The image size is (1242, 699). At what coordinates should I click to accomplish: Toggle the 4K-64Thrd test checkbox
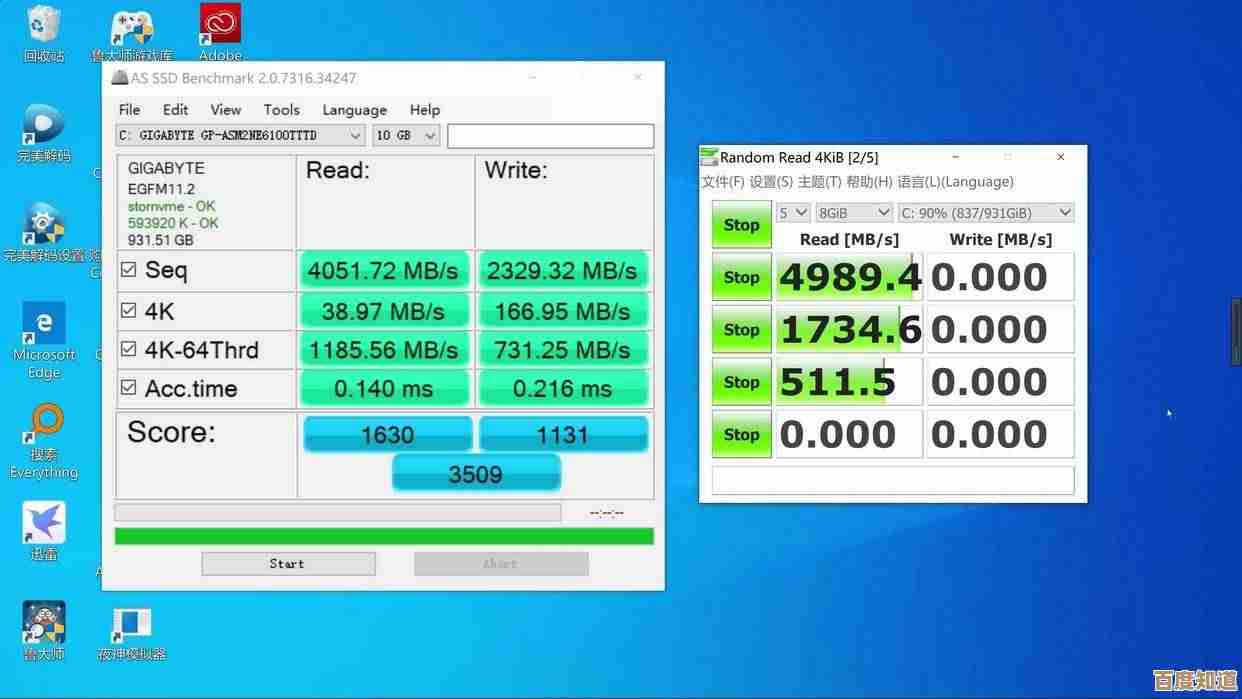pyautogui.click(x=128, y=350)
